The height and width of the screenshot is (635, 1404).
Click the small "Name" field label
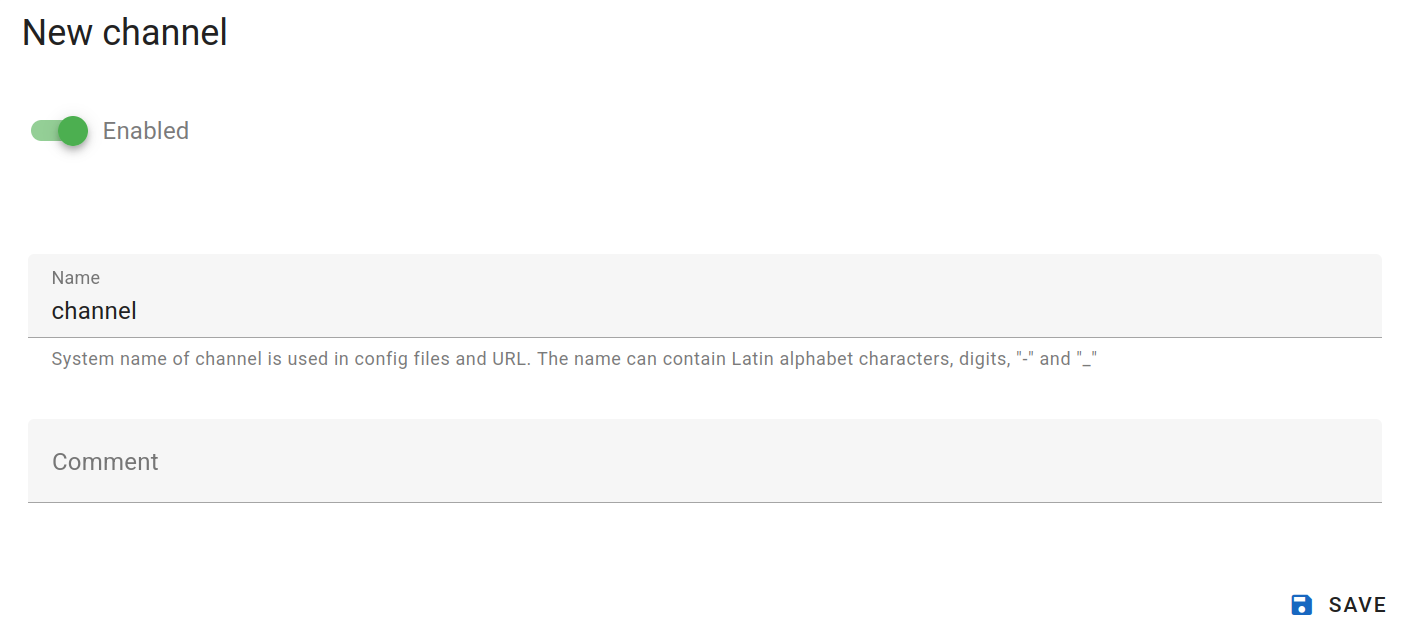click(x=76, y=278)
